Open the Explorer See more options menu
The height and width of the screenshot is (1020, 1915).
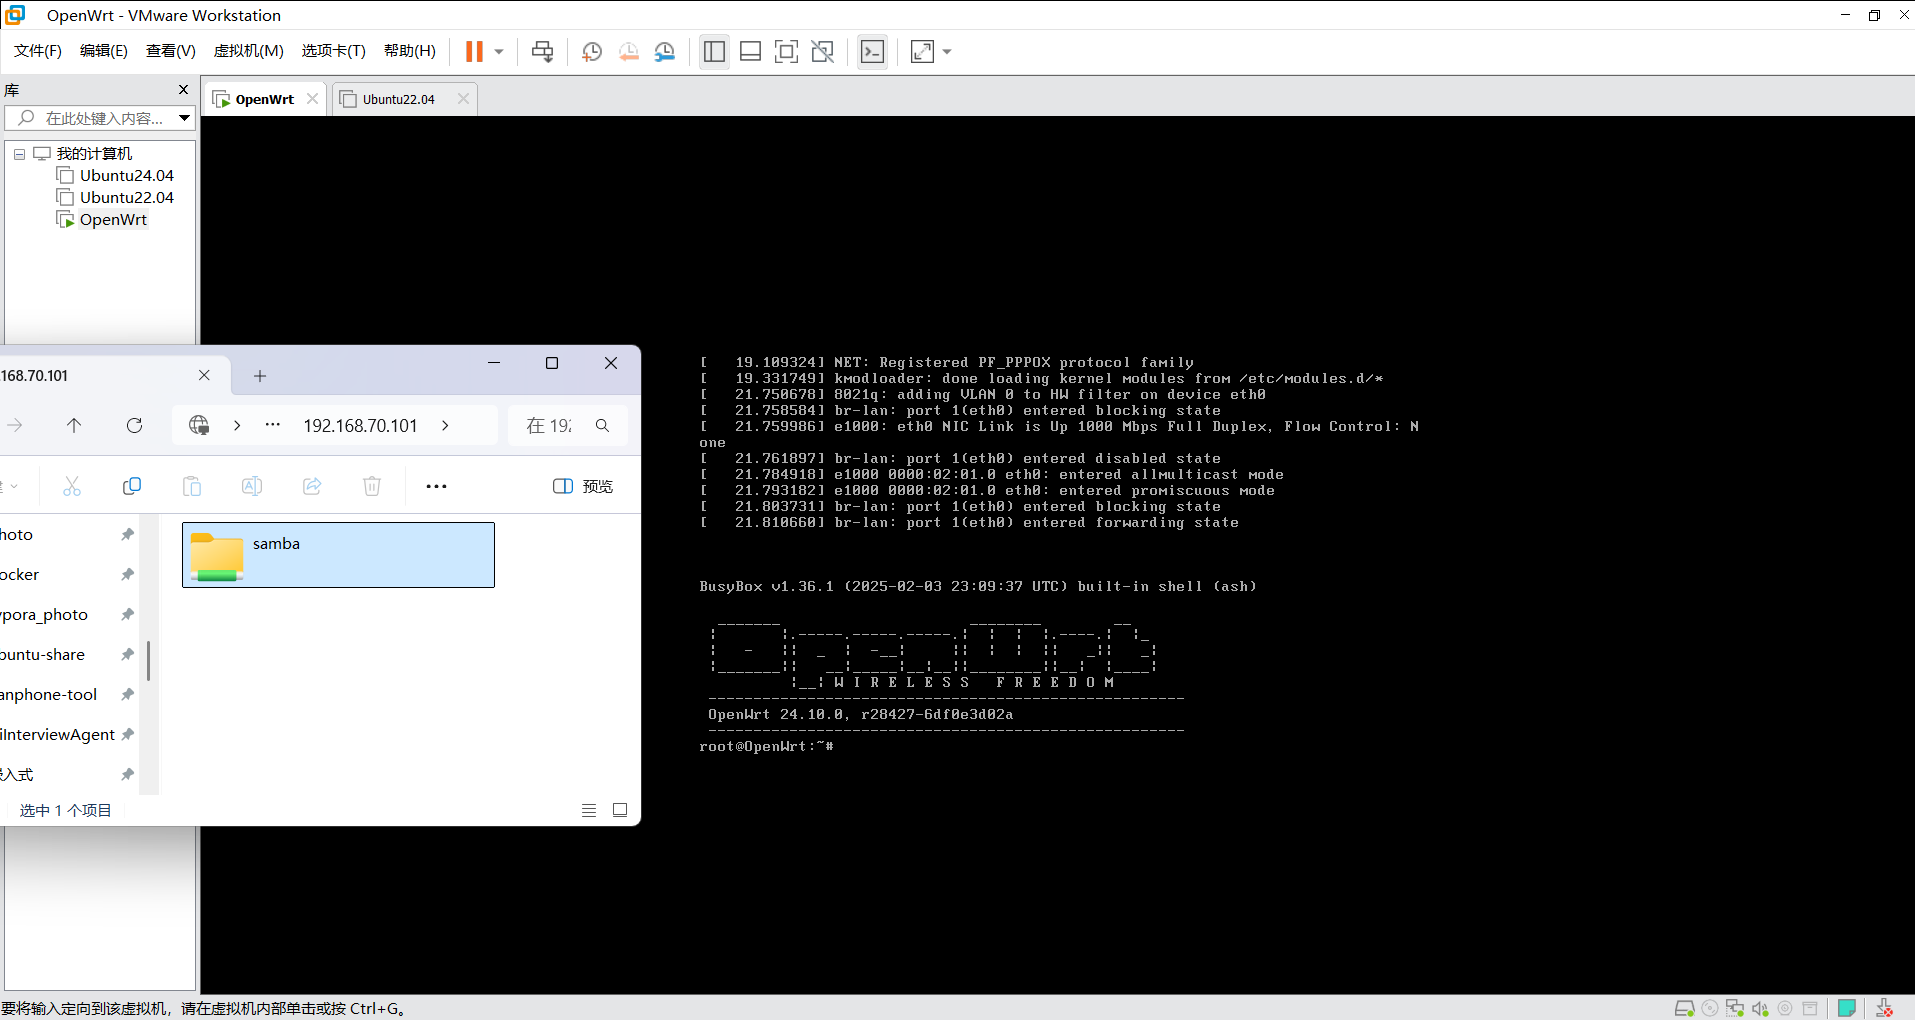click(436, 486)
